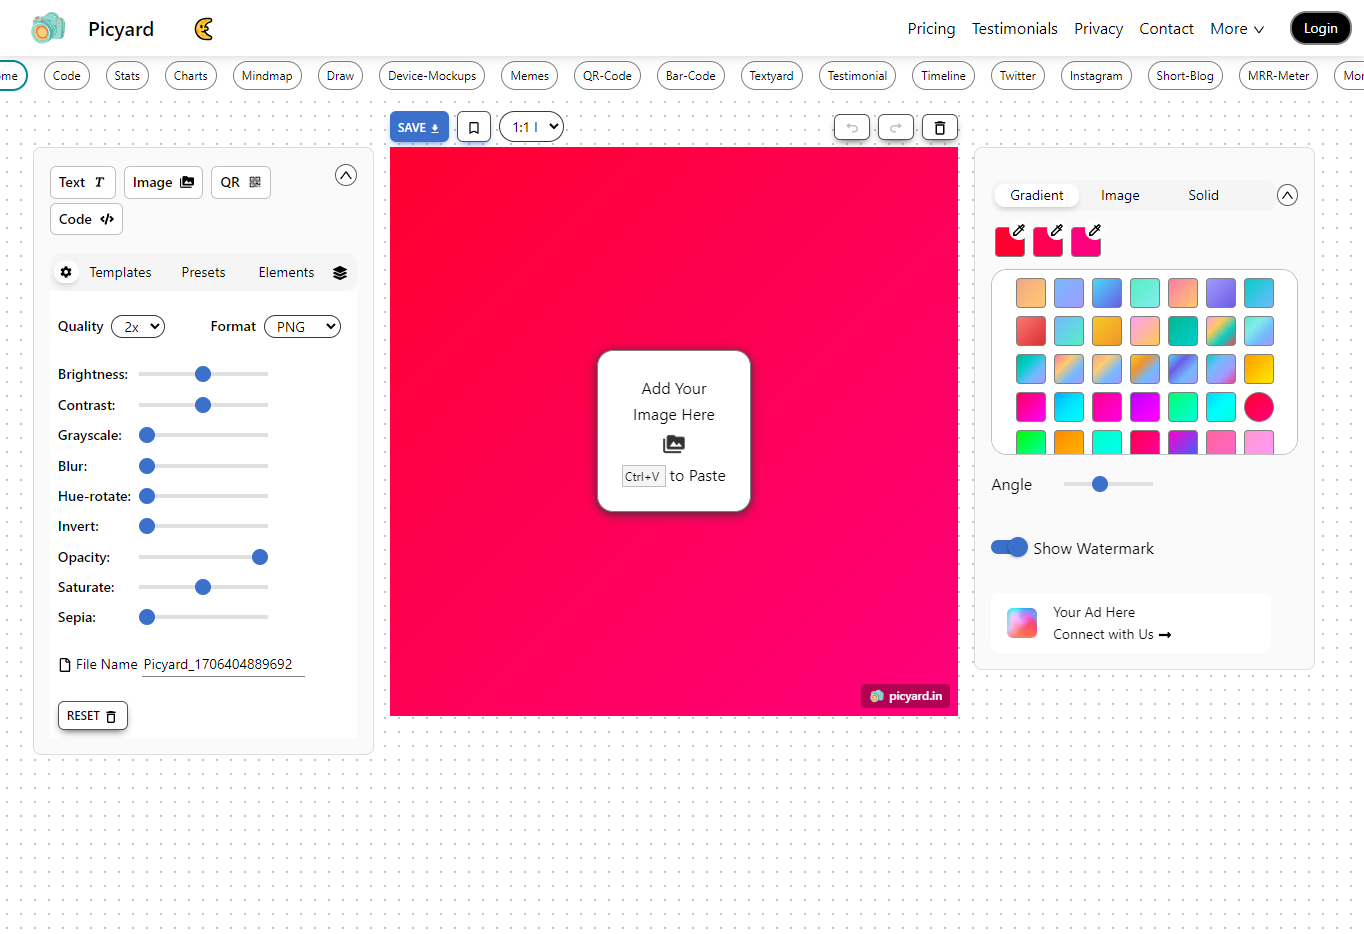Open the Format PNG dropdown
1364x934 pixels.
pyautogui.click(x=302, y=327)
